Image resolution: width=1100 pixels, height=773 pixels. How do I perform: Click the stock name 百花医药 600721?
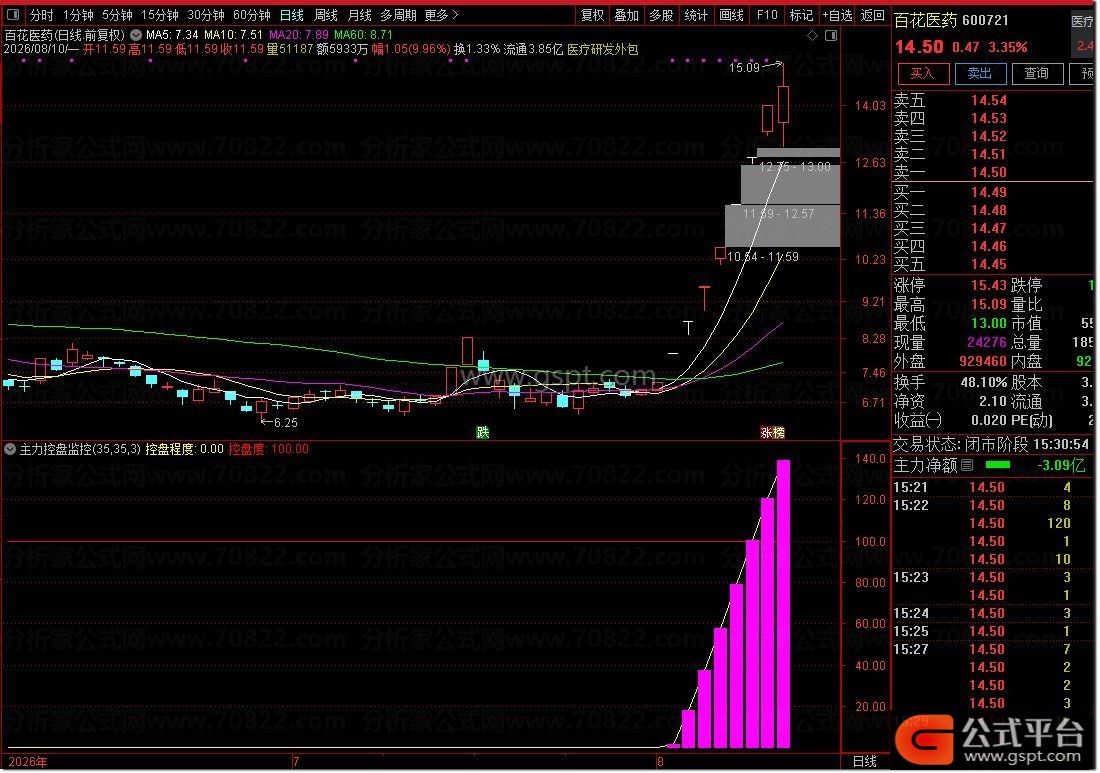[951, 20]
